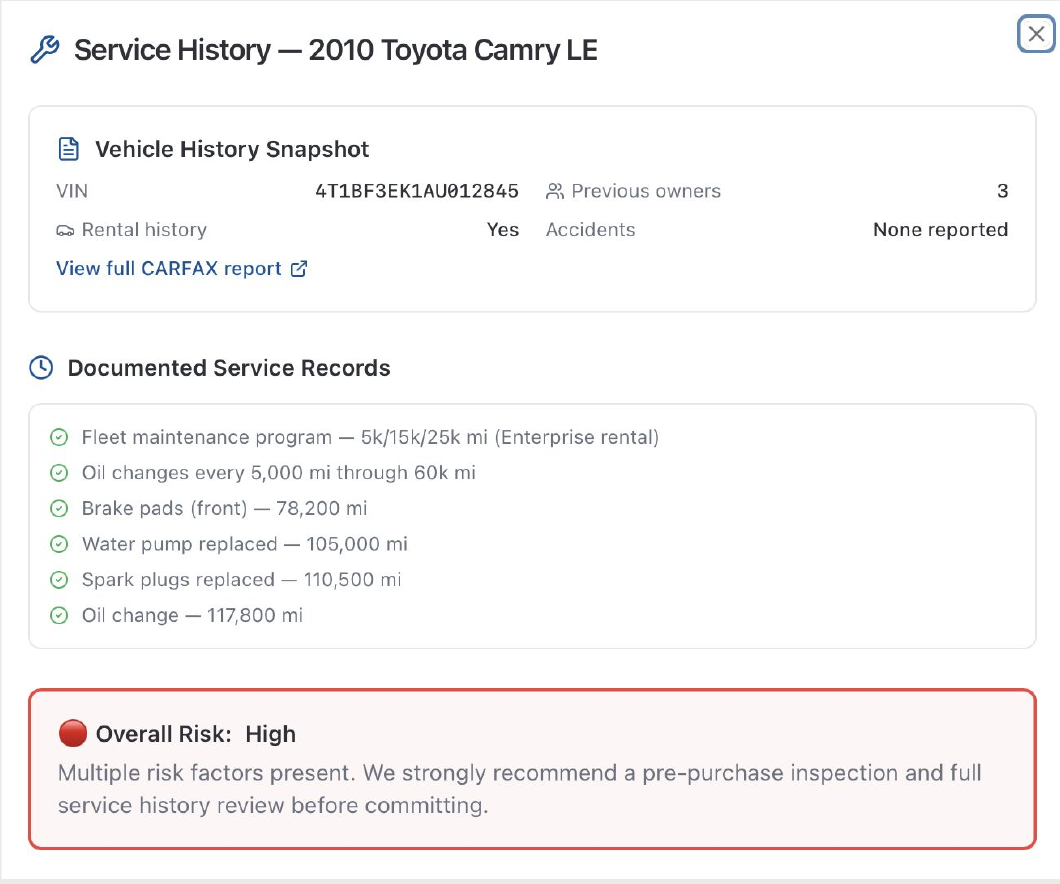The width and height of the screenshot is (1060, 884).
Task: Click the wrench icon beside Service History
Action: point(45,50)
